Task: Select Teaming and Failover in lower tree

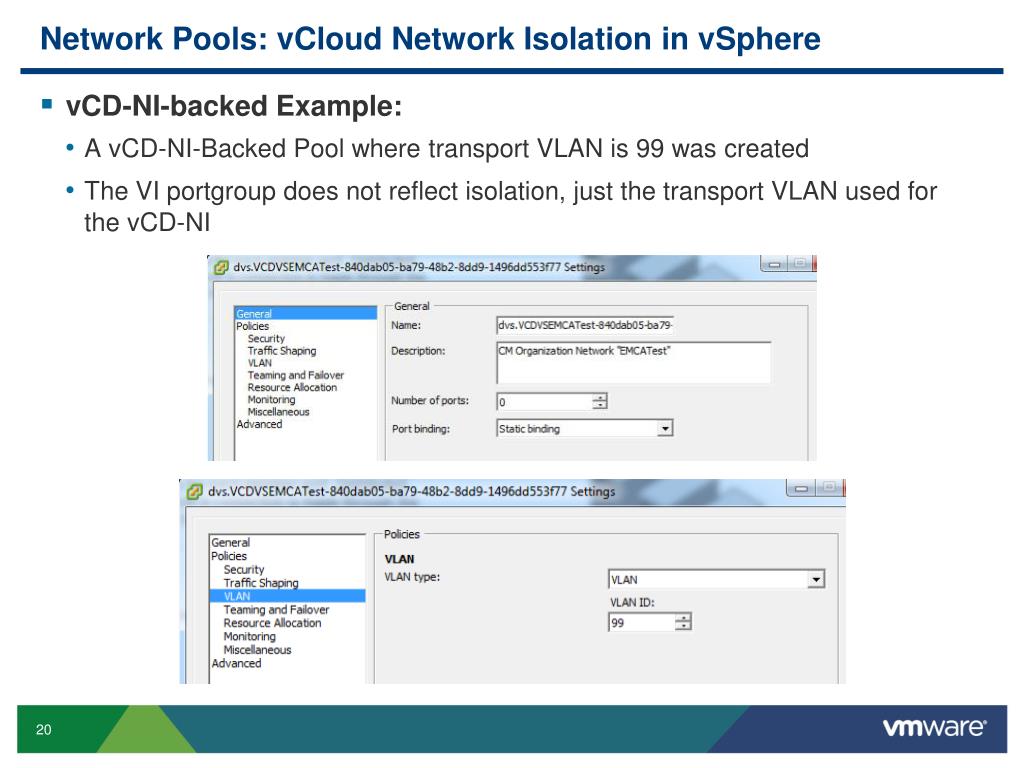Action: coord(276,609)
